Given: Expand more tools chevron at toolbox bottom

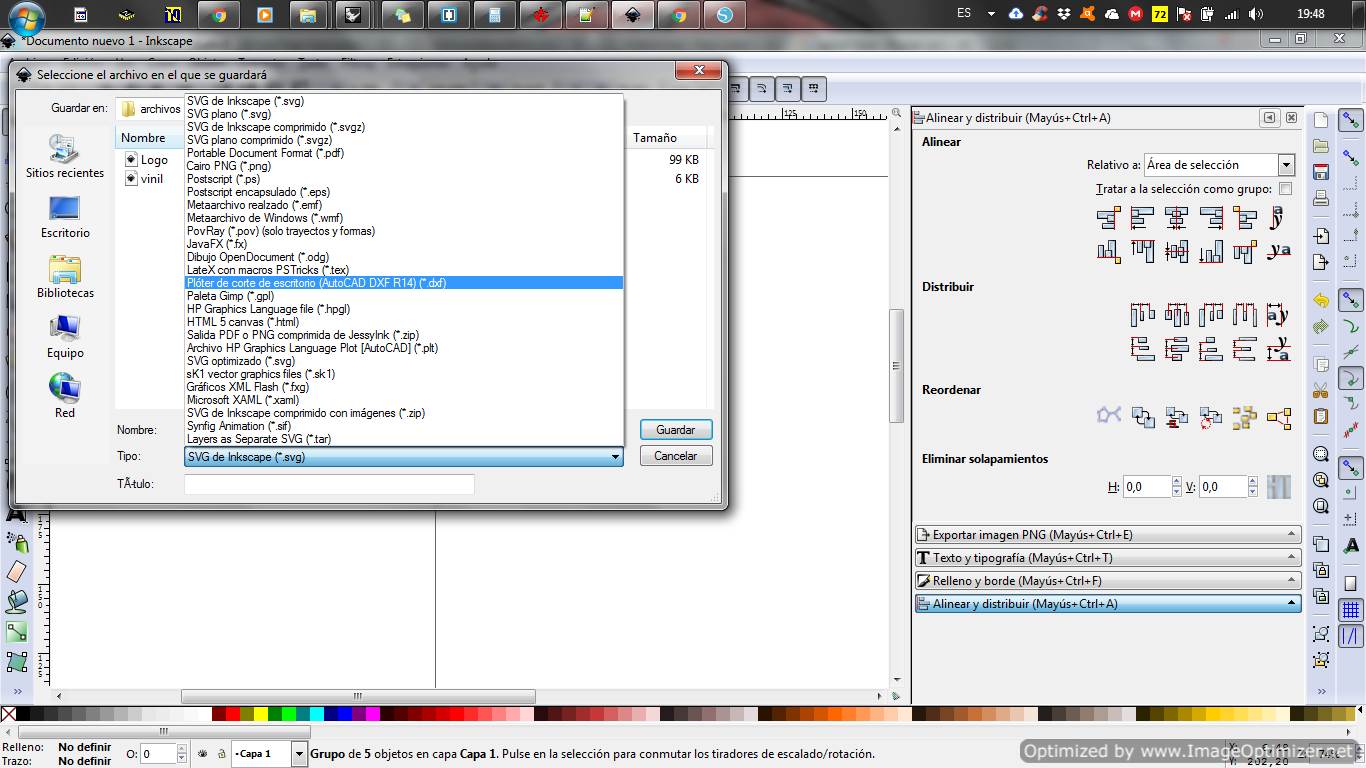Looking at the screenshot, I should [x=17, y=691].
